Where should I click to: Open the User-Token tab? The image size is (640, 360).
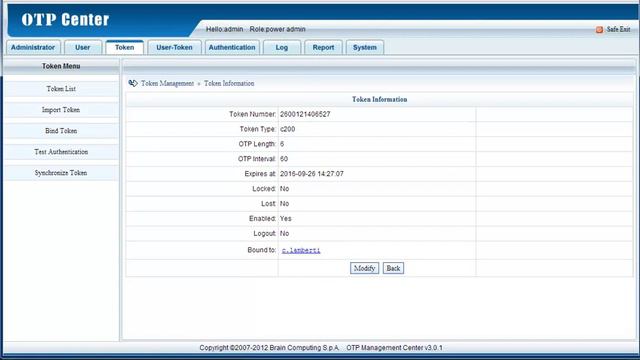174,47
